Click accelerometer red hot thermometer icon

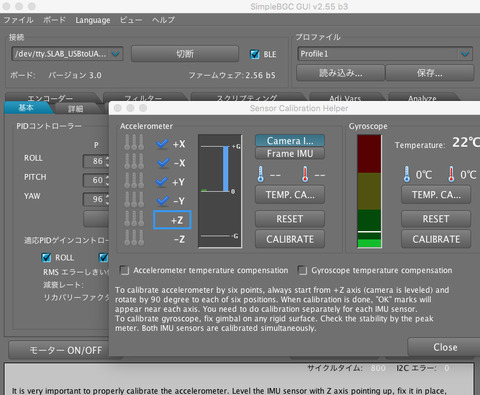305,174
